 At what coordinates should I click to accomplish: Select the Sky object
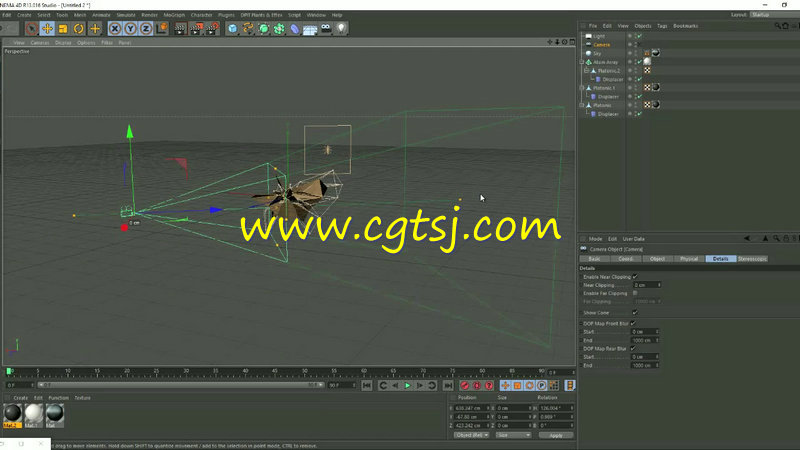point(597,54)
